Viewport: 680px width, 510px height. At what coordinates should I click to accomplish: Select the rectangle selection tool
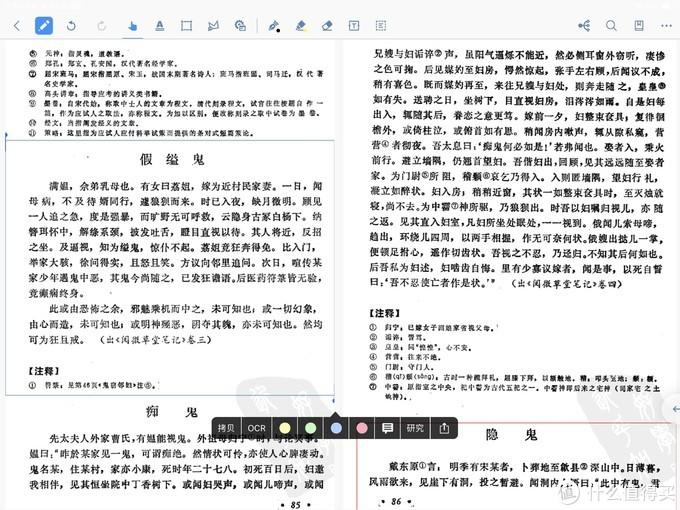[x=186, y=26]
